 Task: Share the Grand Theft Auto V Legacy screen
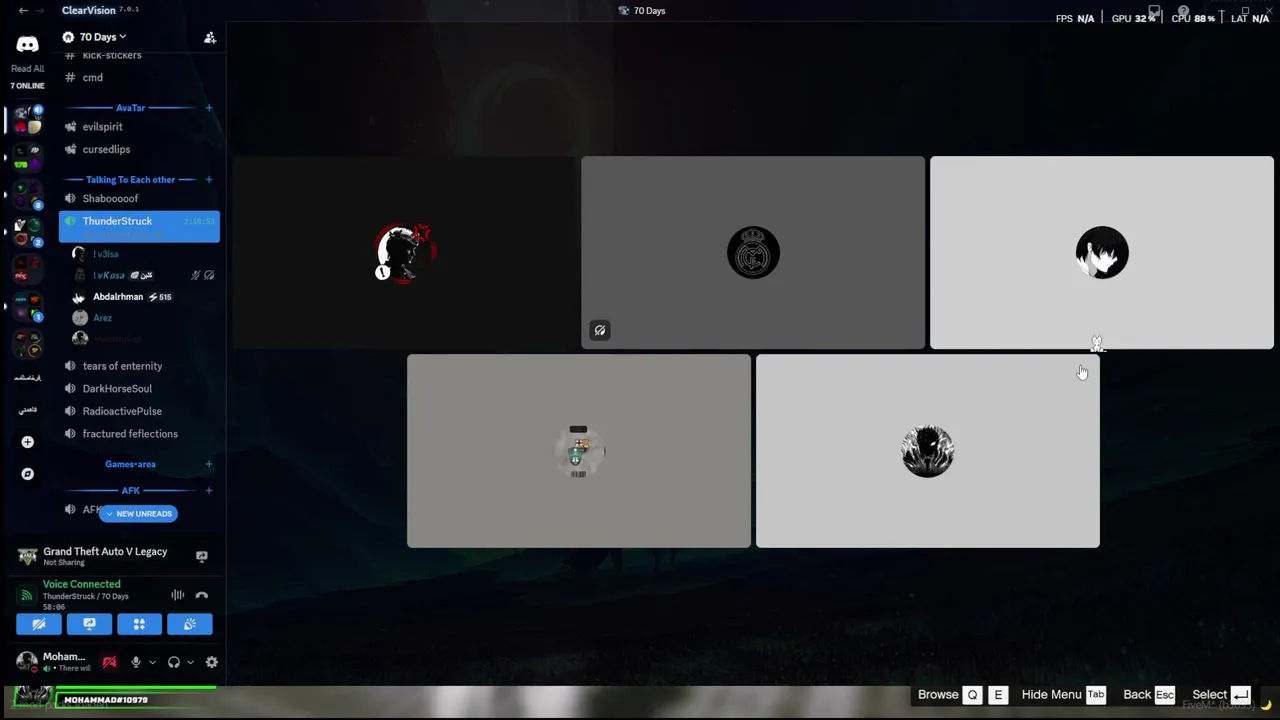202,556
